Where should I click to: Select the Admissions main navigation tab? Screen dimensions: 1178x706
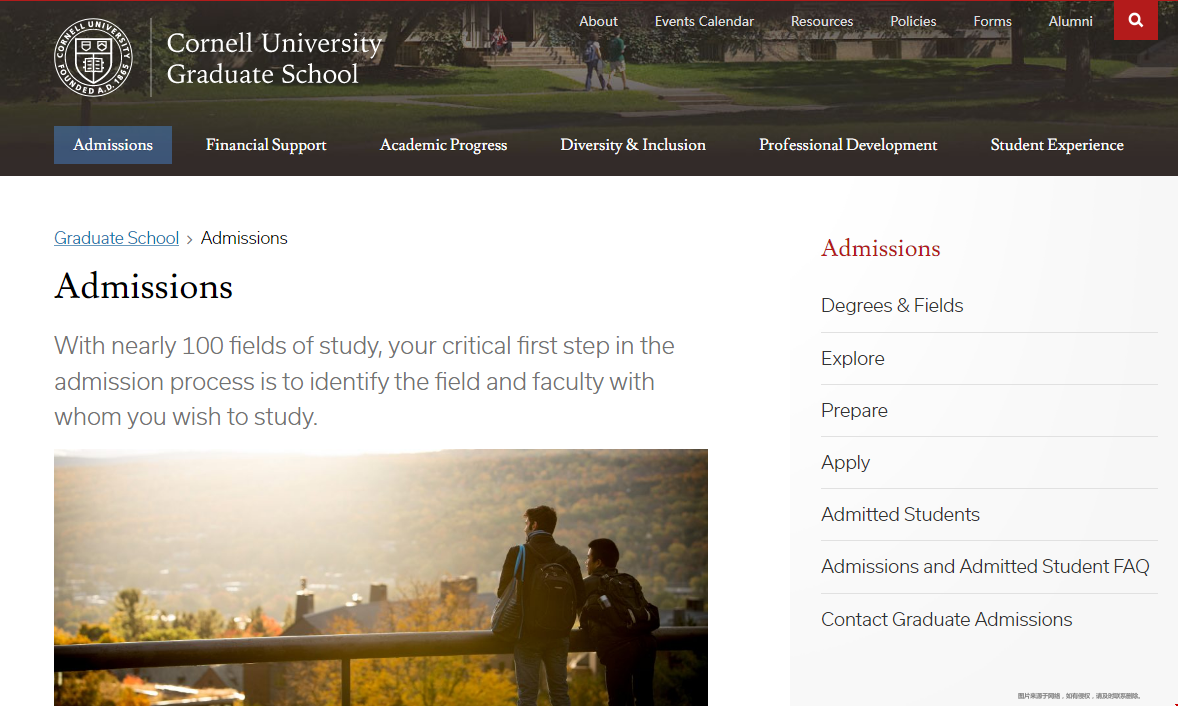click(113, 145)
